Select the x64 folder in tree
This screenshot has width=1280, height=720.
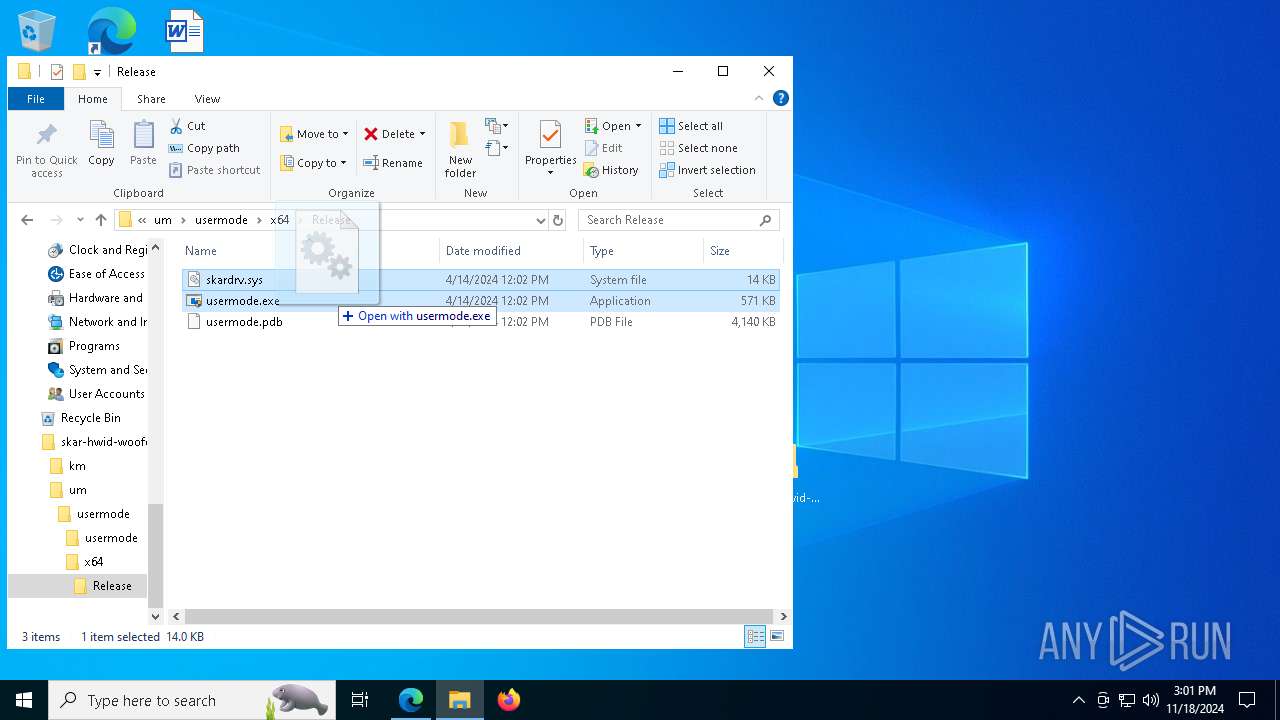85,562
